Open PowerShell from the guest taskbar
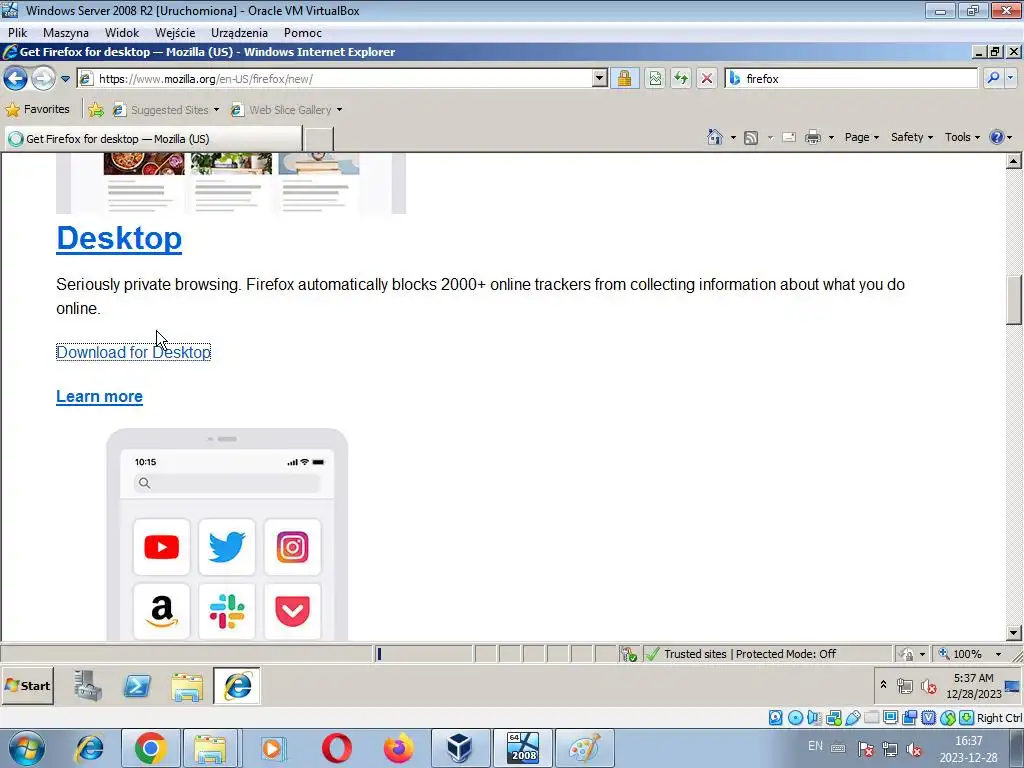This screenshot has width=1024, height=768. click(137, 686)
